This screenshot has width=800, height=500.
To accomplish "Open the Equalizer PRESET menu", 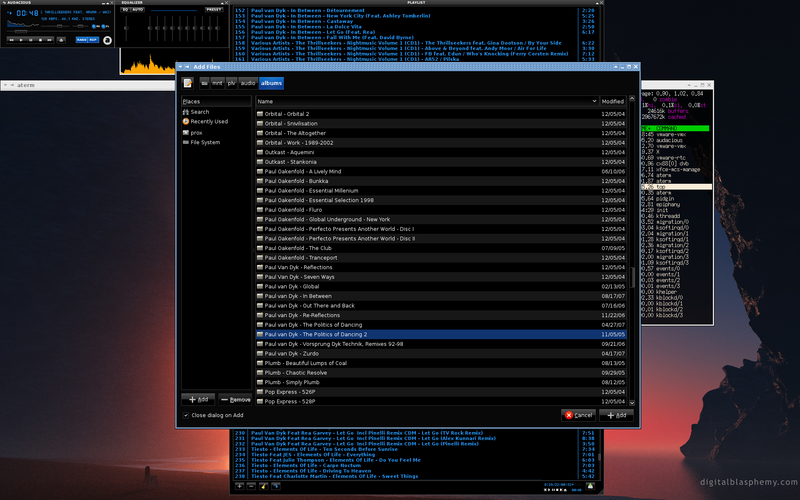I will (214, 10).
